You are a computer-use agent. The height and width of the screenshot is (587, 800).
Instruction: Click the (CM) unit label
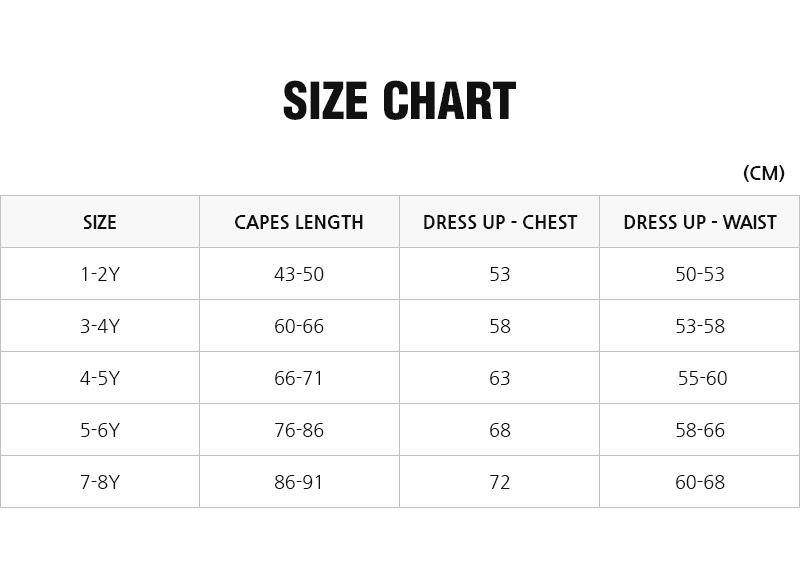764,173
